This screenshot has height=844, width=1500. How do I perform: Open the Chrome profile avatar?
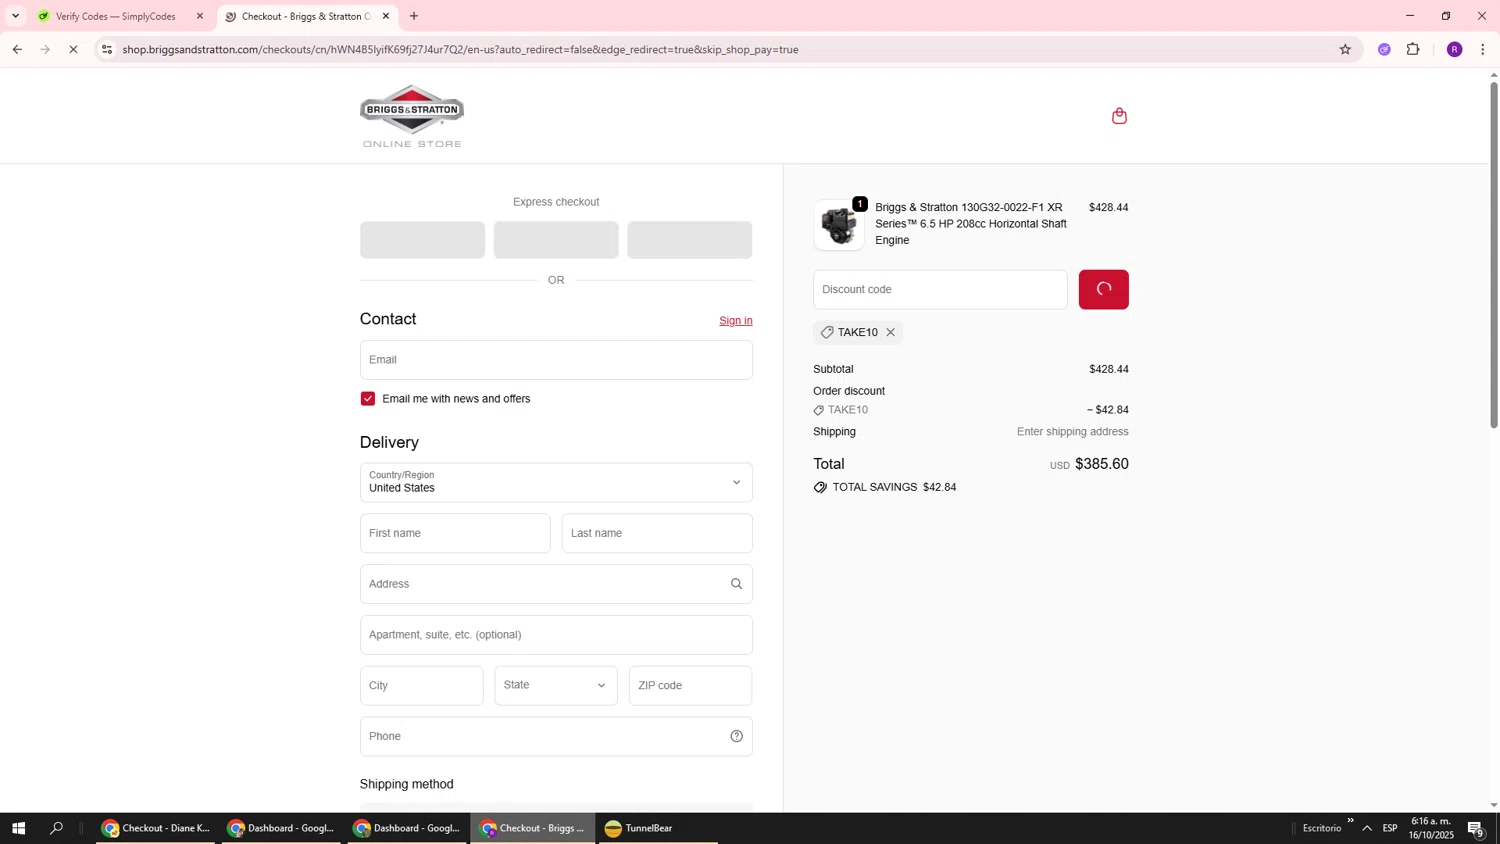tap(1454, 49)
